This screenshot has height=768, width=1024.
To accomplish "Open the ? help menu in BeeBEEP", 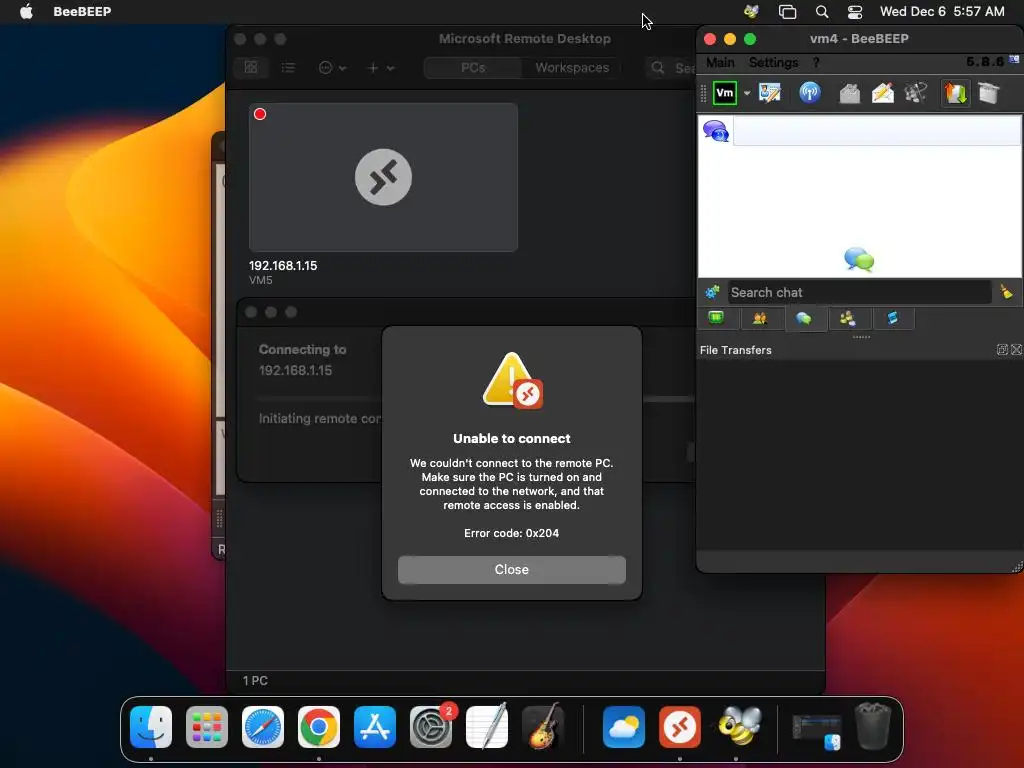I will coord(816,63).
